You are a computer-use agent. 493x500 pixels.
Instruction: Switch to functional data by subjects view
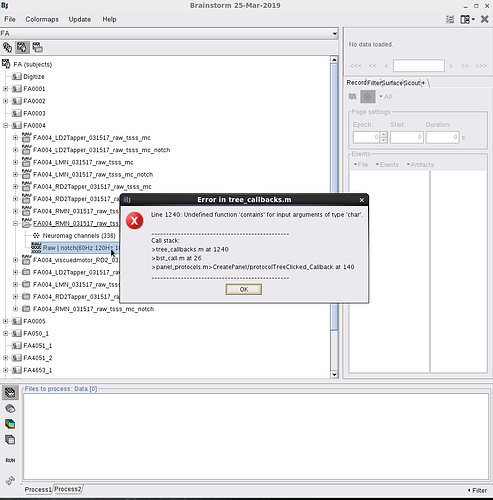click(x=22, y=47)
